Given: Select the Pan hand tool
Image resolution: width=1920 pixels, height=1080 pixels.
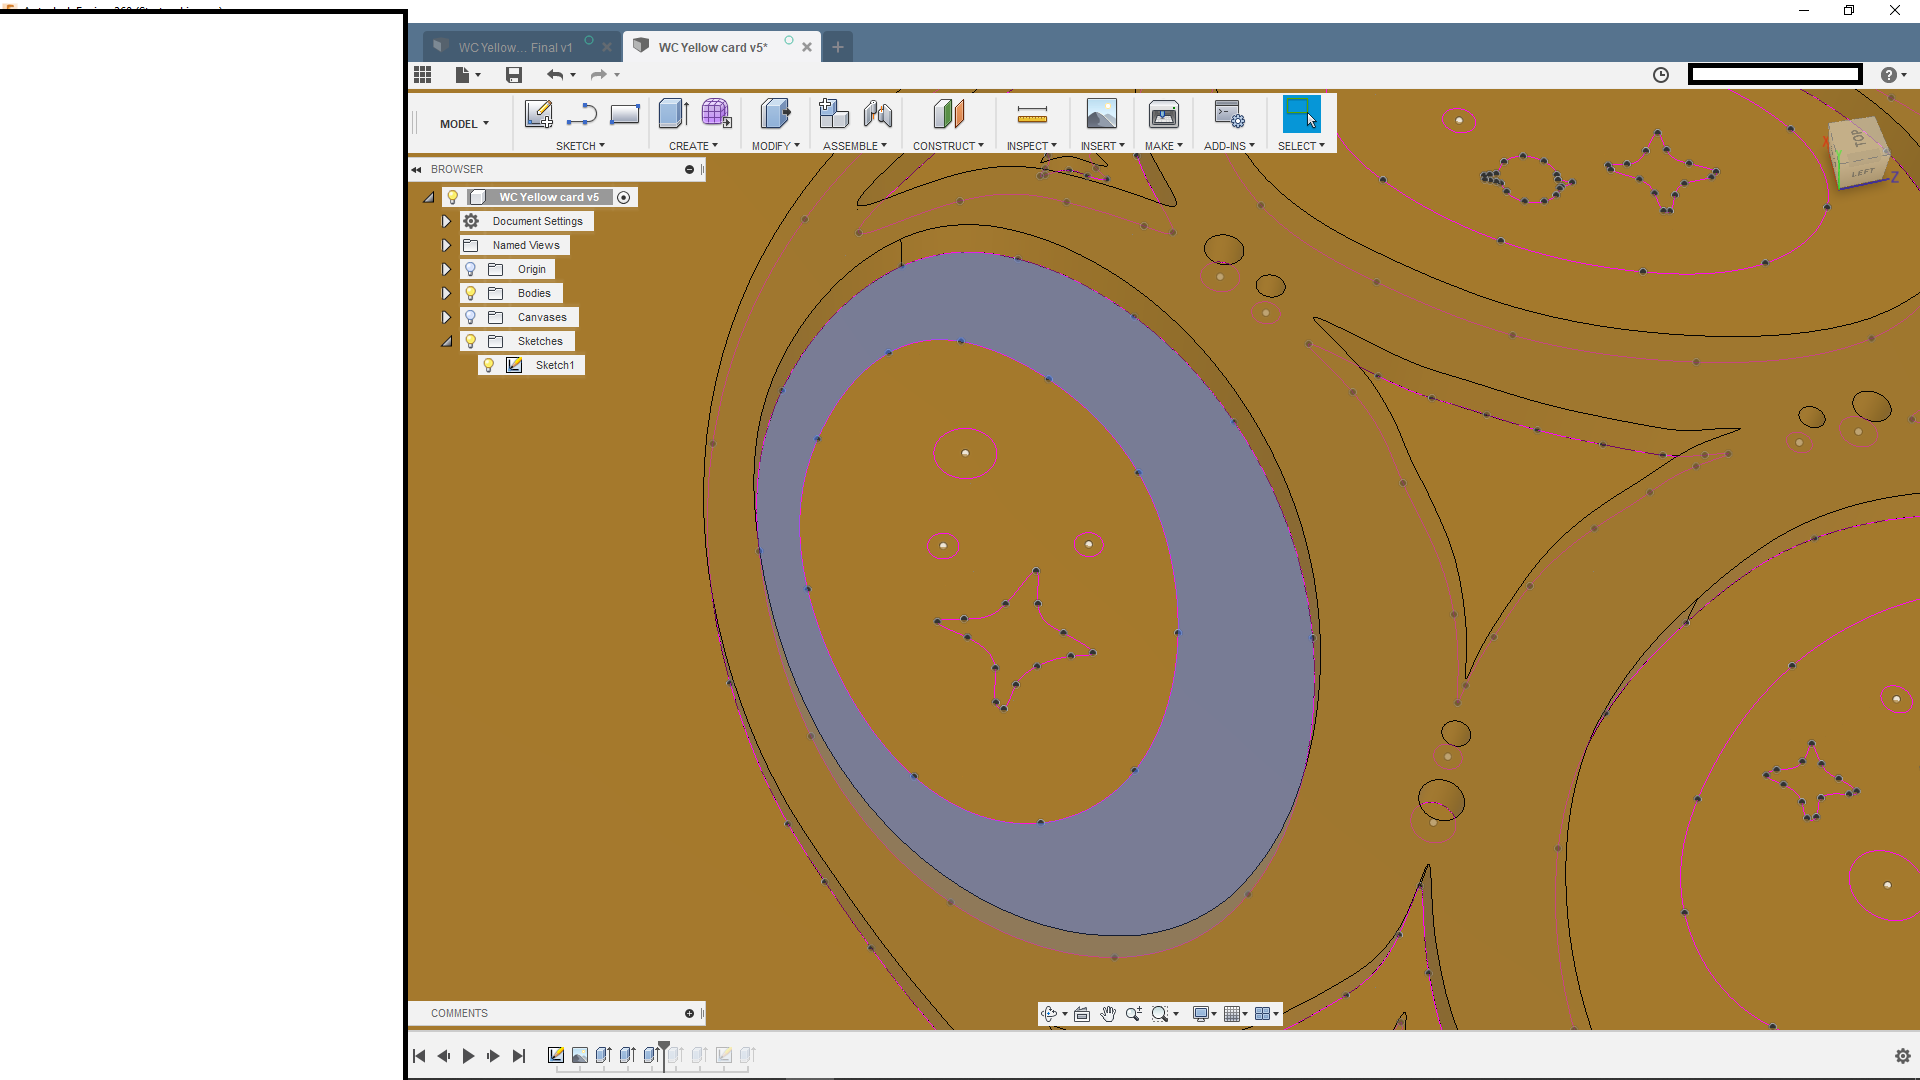Looking at the screenshot, I should click(1108, 1014).
